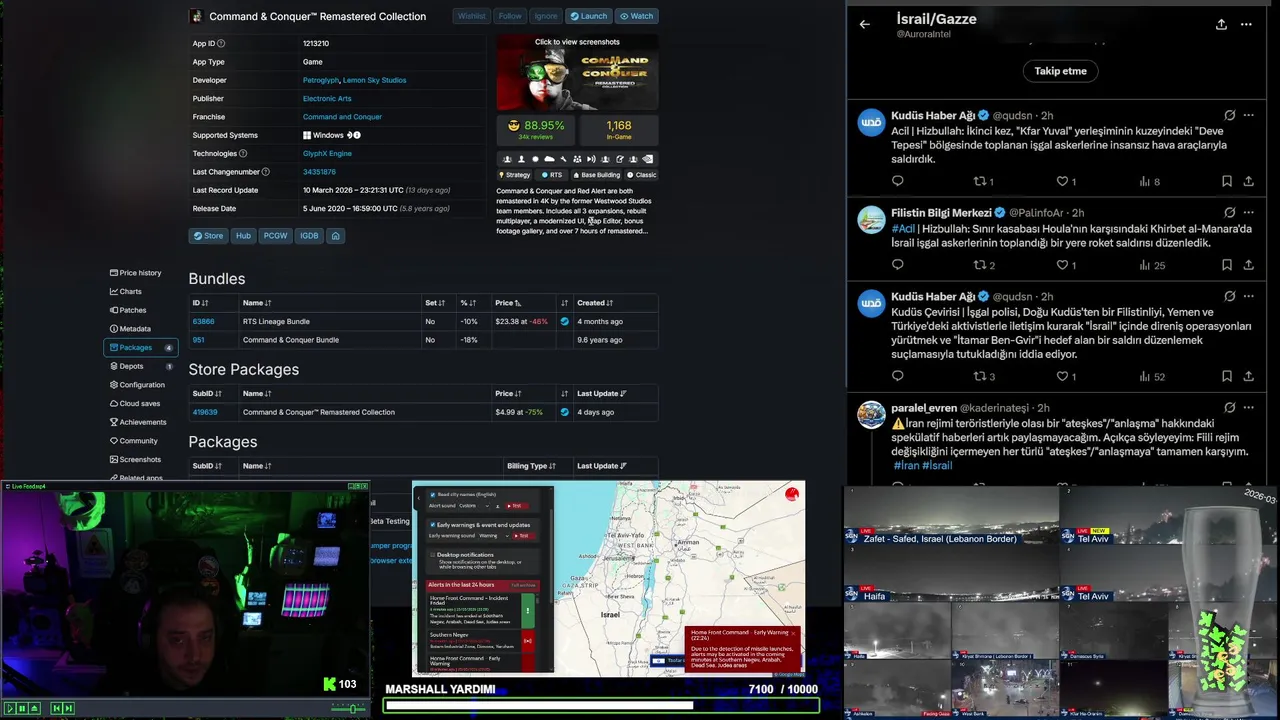Click info icon next to Technologies
The image size is (1280, 720).
(x=243, y=153)
